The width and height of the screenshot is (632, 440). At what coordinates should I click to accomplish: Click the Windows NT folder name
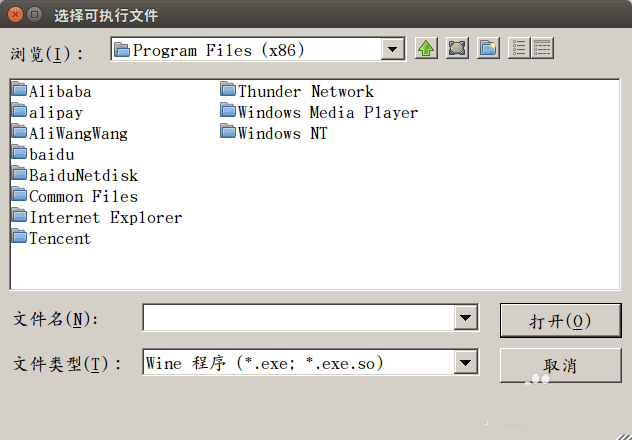click(283, 133)
